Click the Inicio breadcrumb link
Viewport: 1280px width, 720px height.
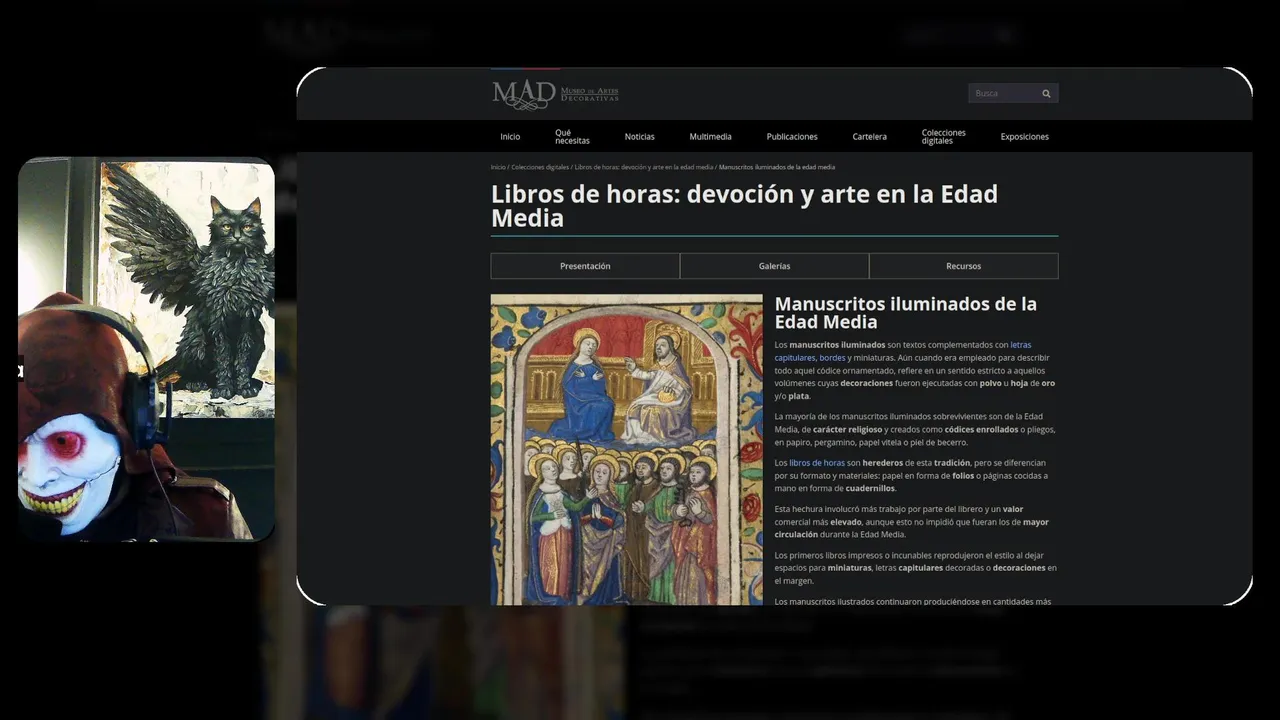498,167
